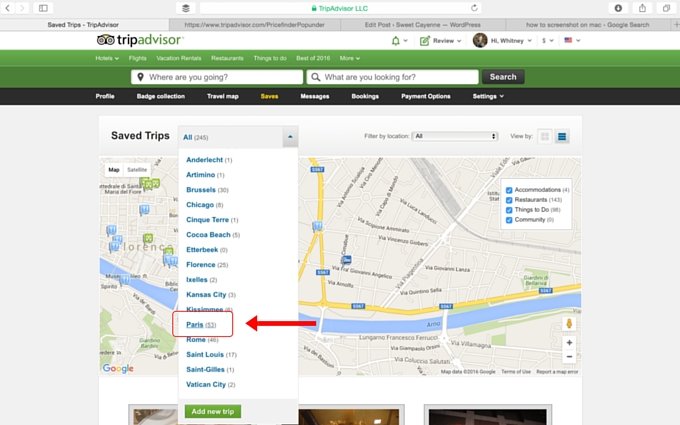Open the Messages tab

tap(315, 96)
